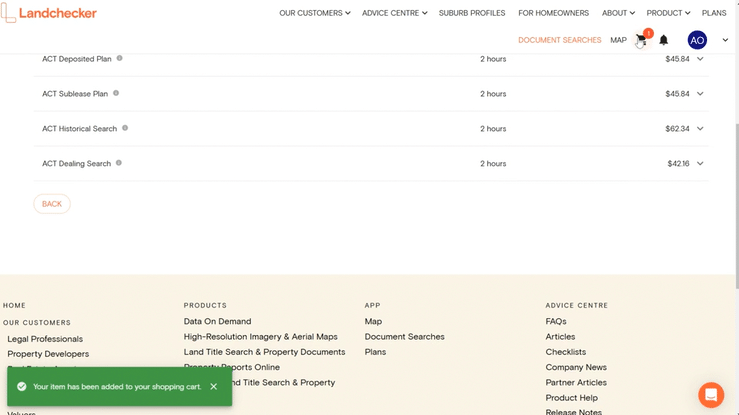This screenshot has height=415, width=739.
Task: Select Document Searches in header
Action: click(559, 40)
